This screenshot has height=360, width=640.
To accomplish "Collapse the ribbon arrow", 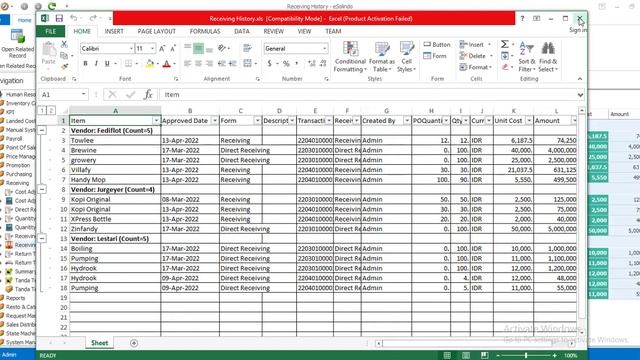I will (580, 79).
